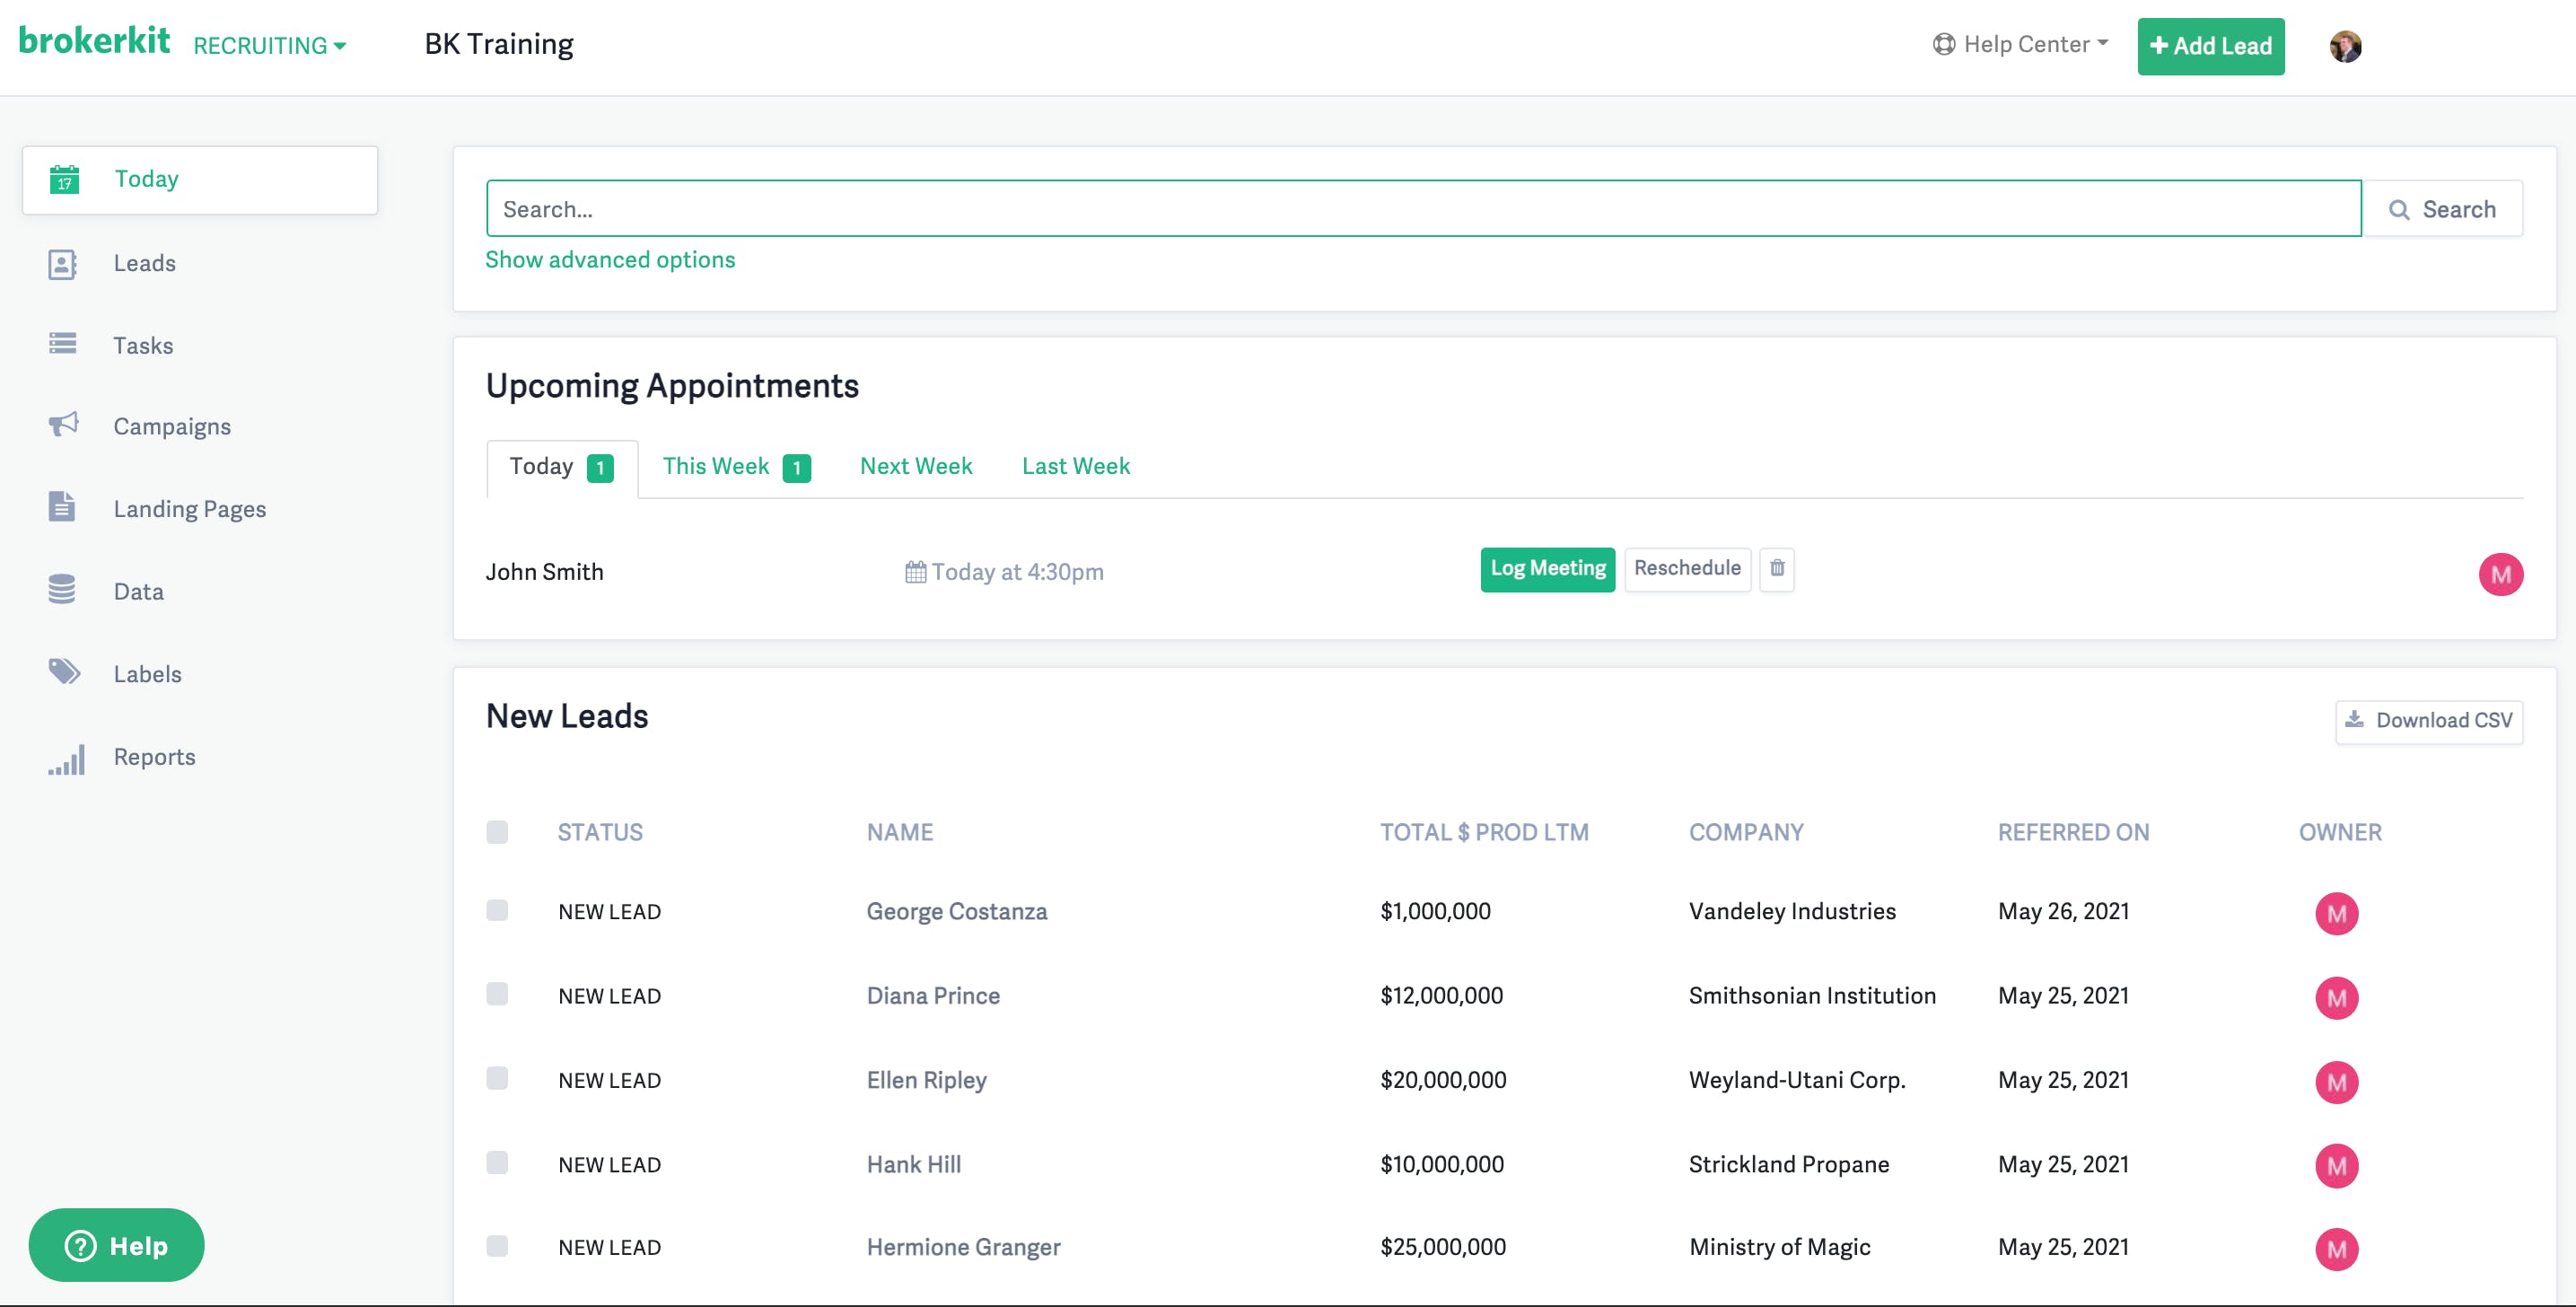
Task: Click the NAME column header
Action: (x=899, y=832)
